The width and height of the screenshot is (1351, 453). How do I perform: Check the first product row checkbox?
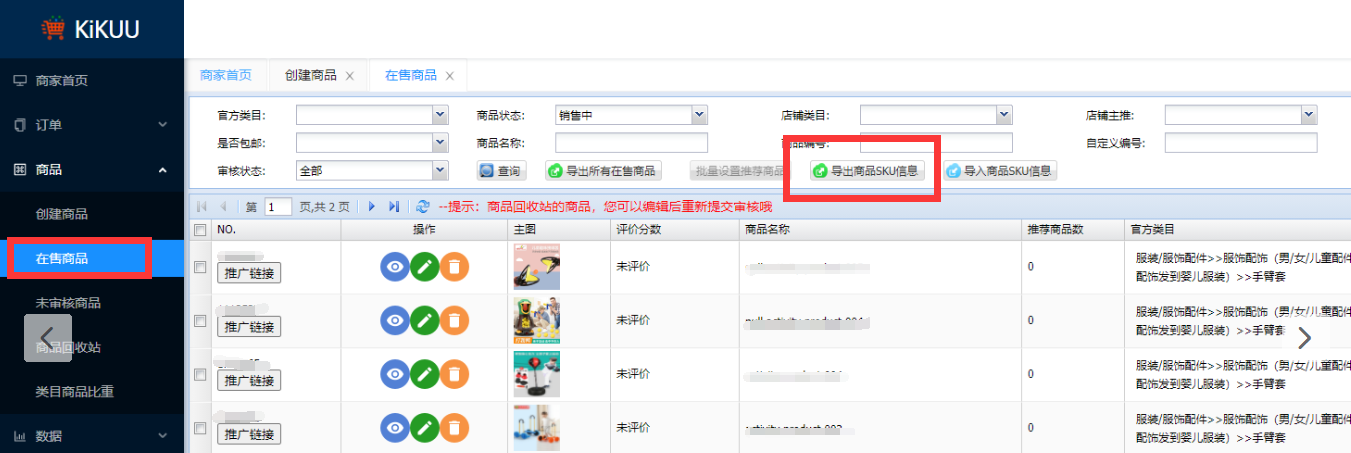point(200,267)
